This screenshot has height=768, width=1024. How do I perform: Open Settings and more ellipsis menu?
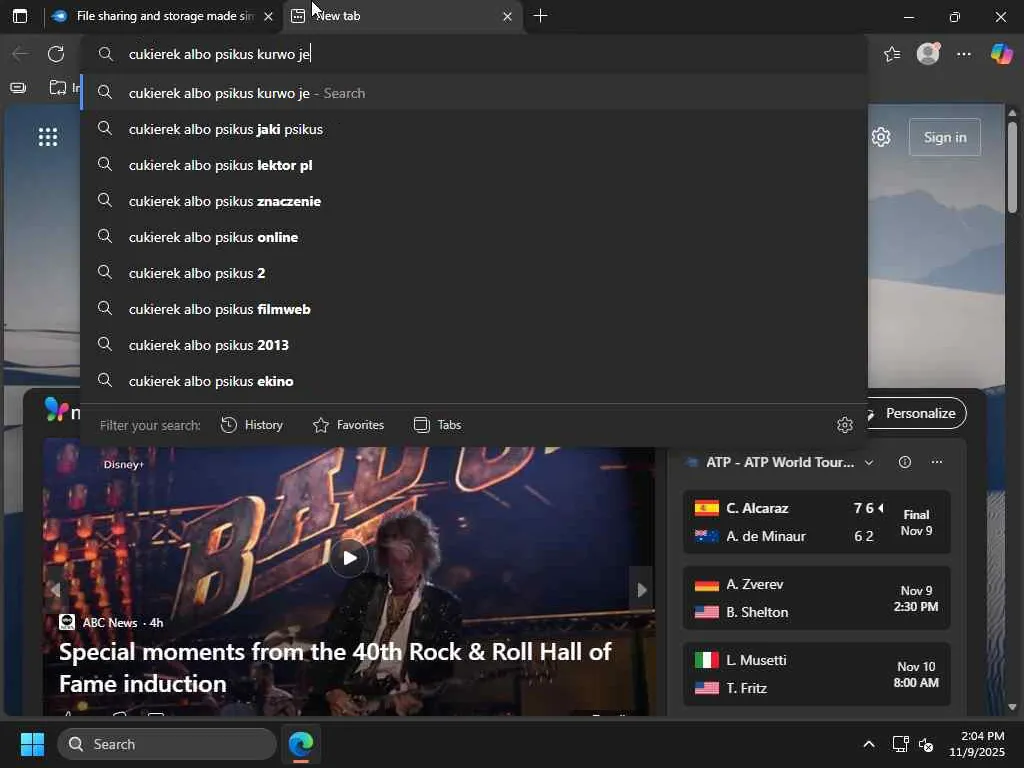click(x=964, y=54)
